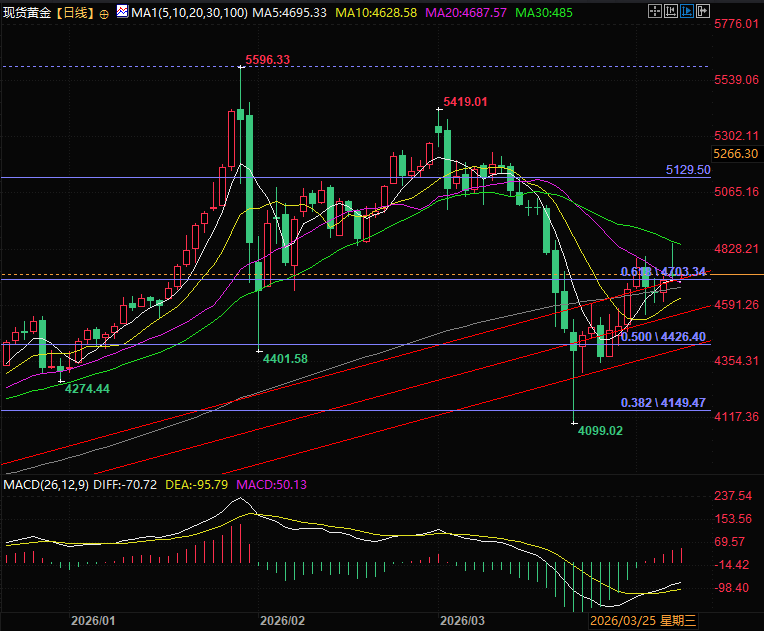Toggle the blue highlighted axis play icon
The height and width of the screenshot is (631, 764).
(x=687, y=11)
